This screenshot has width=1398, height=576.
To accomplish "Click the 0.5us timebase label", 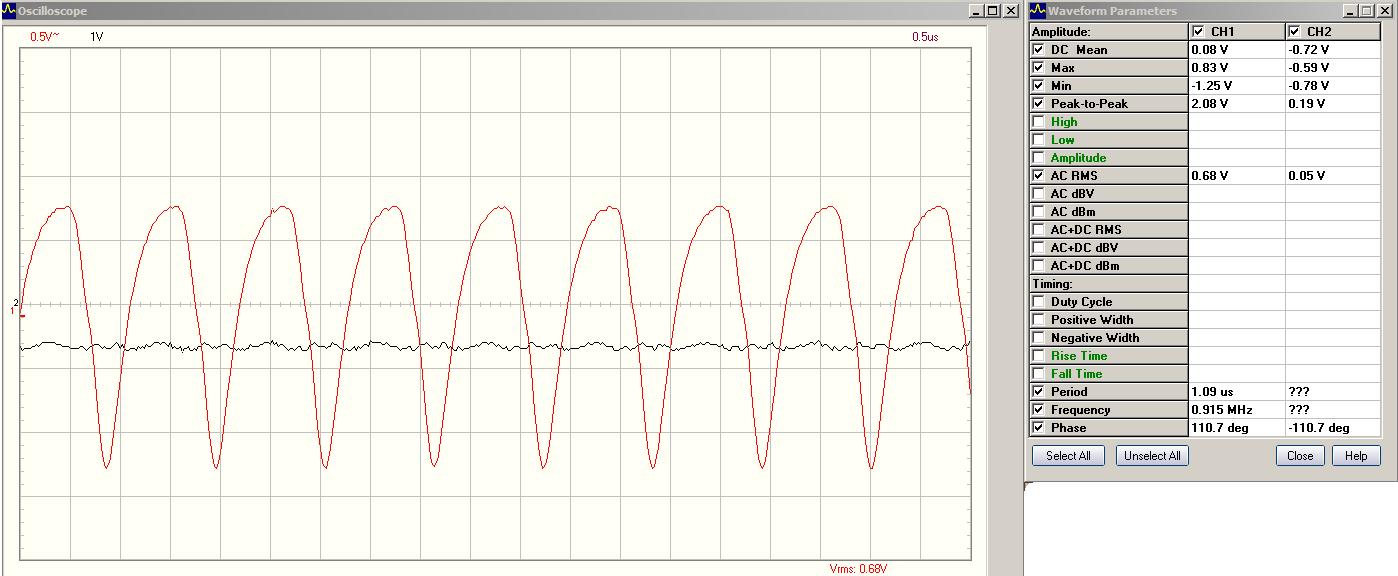I will pos(924,37).
